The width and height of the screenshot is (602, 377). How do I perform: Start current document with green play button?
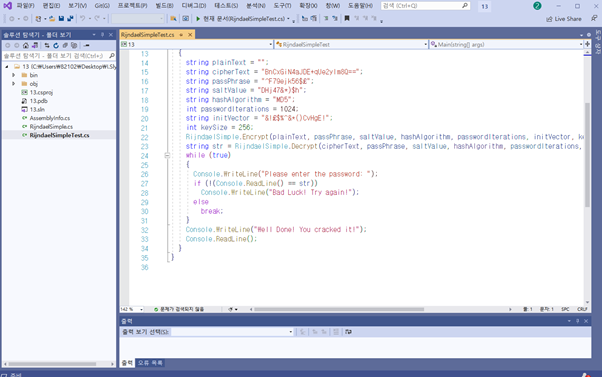(x=198, y=18)
